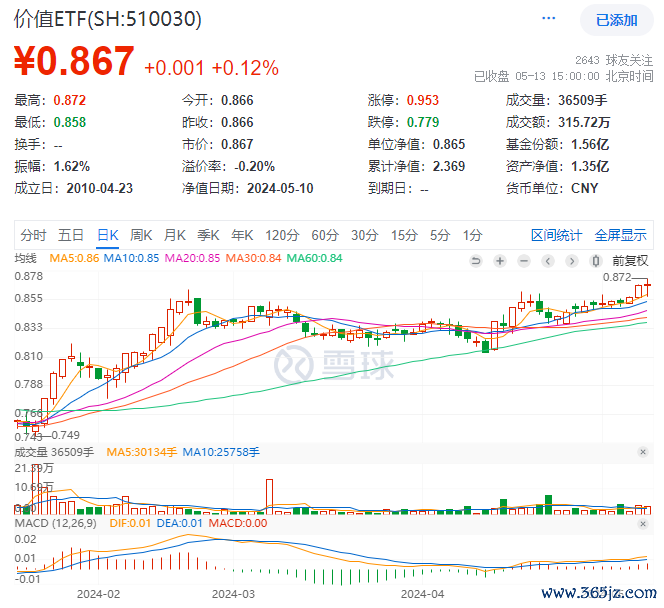Move chart right with arrow icon
Screen dimensions: 664x608
(x=572, y=261)
